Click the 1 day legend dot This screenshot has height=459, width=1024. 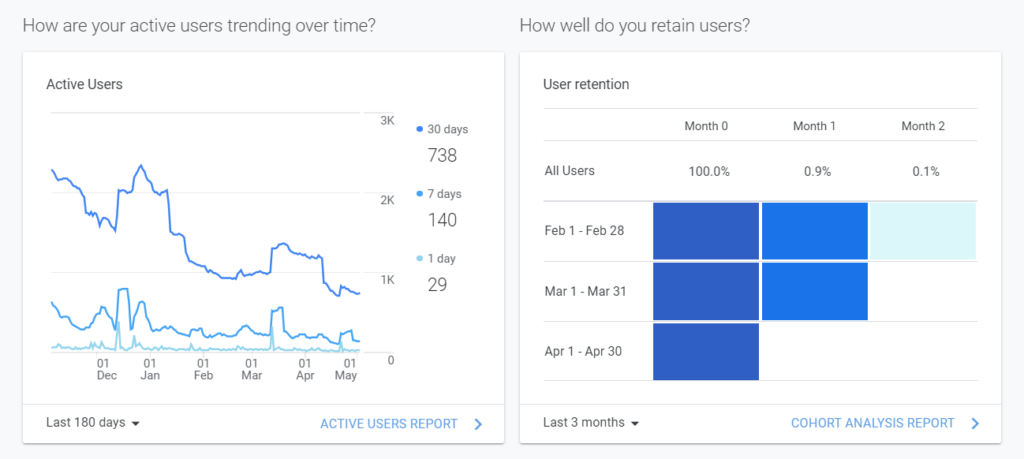point(419,259)
